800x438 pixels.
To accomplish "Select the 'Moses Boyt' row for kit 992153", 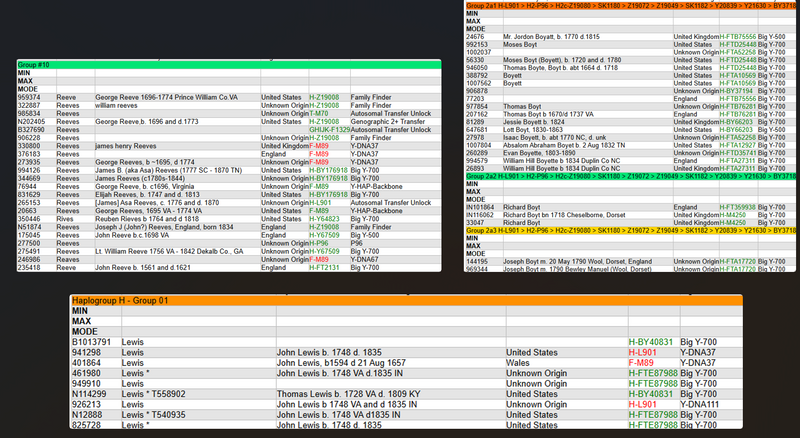I will tap(520, 44).
